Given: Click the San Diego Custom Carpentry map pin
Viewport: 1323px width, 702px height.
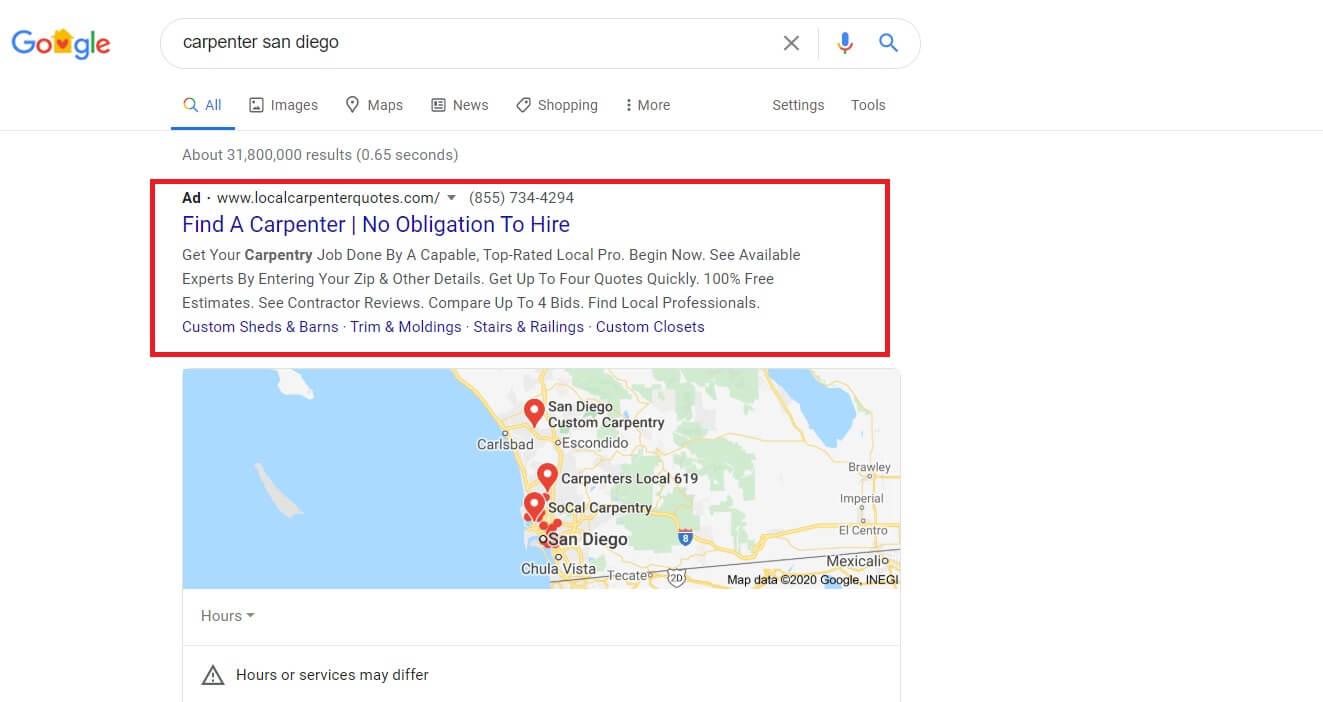Looking at the screenshot, I should coord(534,412).
